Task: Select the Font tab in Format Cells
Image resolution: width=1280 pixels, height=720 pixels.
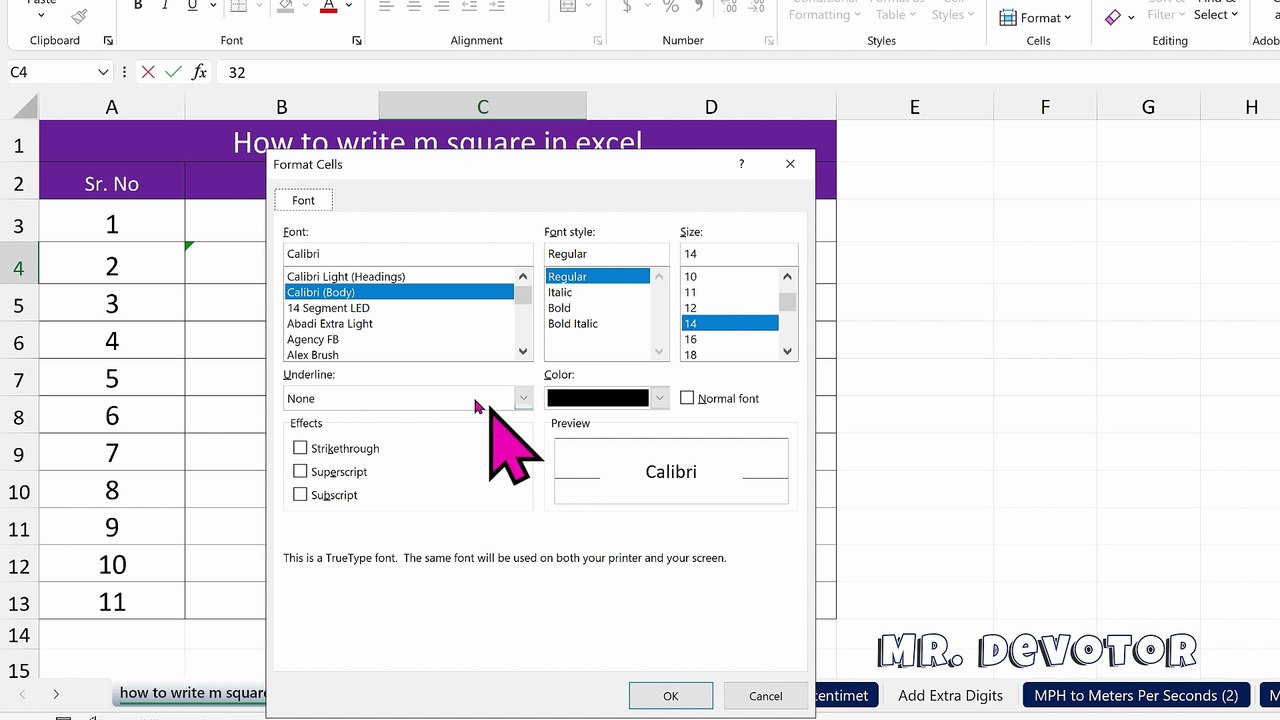Action: coord(303,200)
